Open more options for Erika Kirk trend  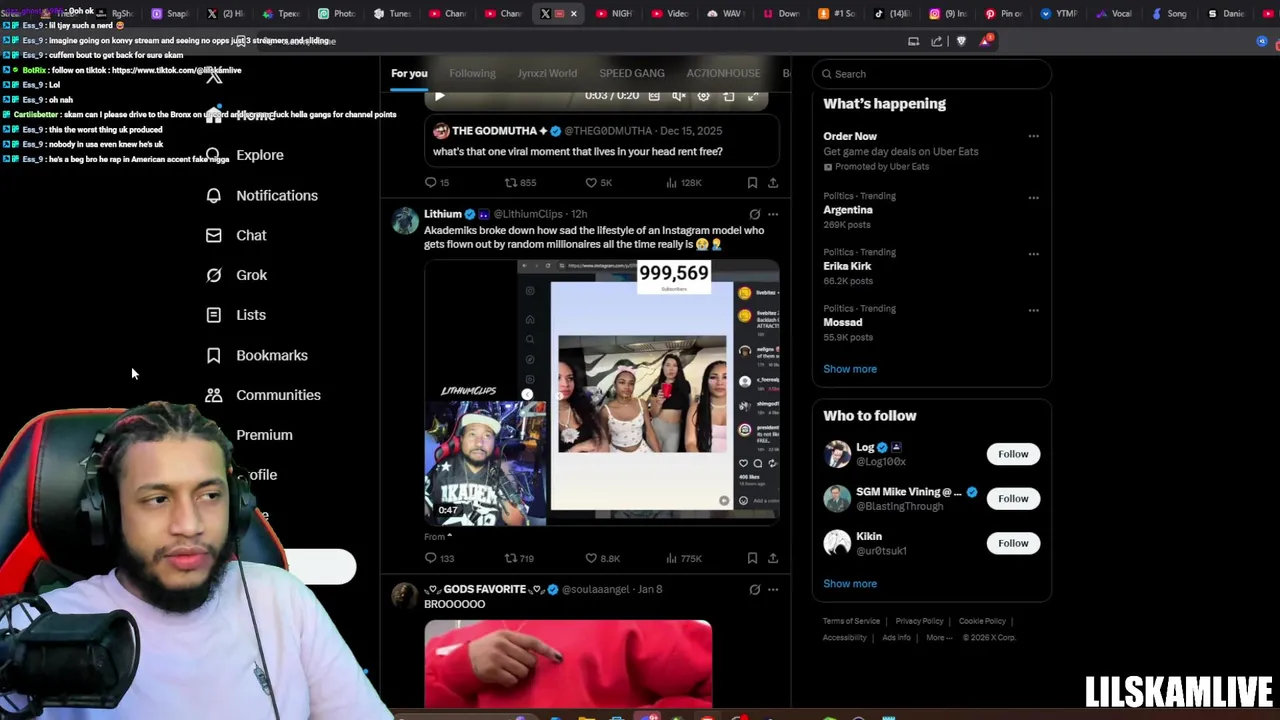coord(1033,253)
